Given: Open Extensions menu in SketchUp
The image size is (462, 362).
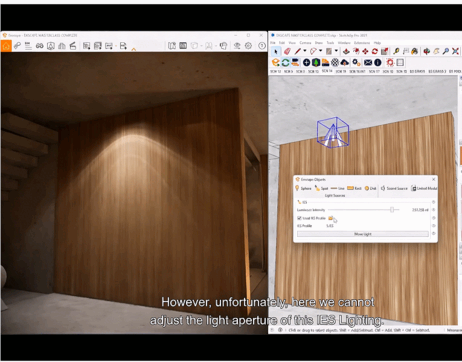Looking at the screenshot, I should 362,43.
